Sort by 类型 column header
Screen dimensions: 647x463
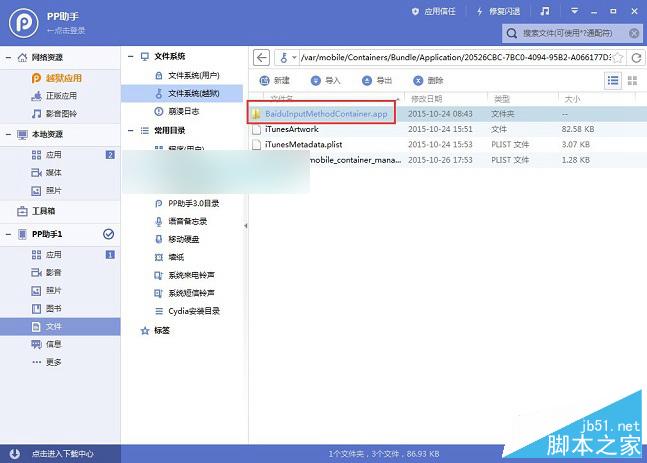(502, 99)
